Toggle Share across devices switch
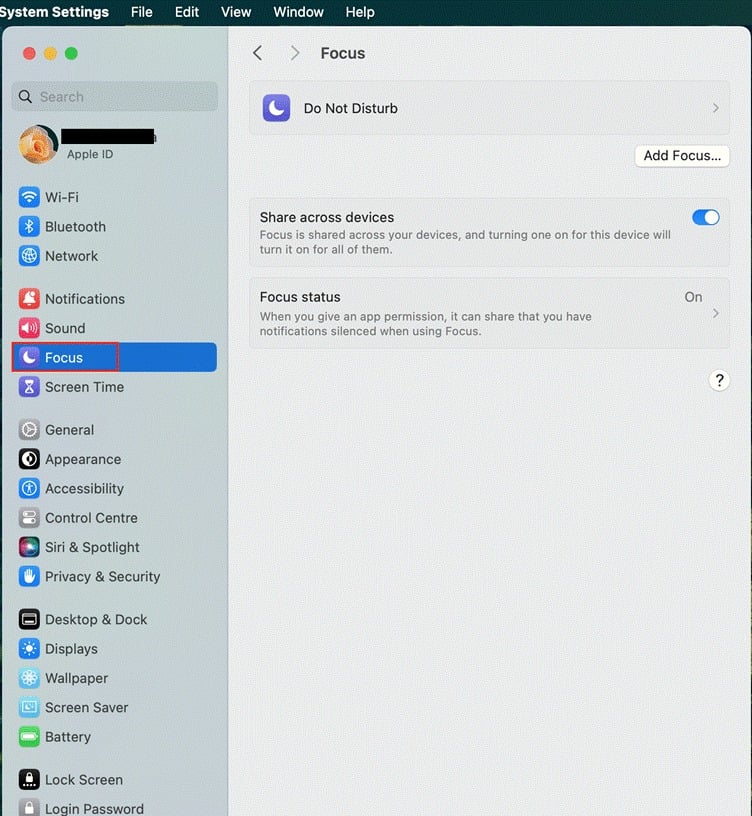752x816 pixels. tap(706, 218)
